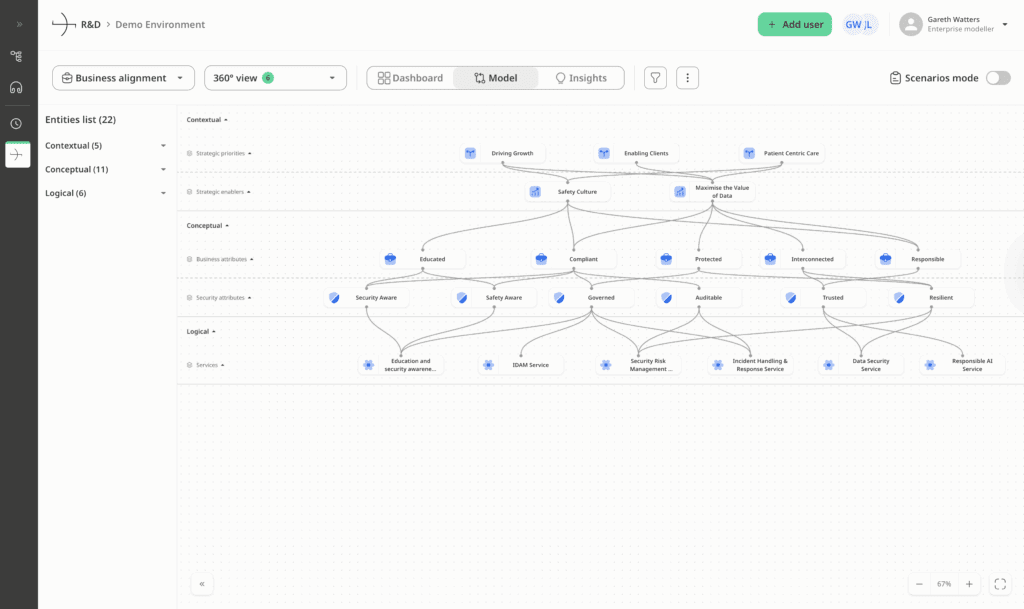Enter fullscreen with the expand icon
The height and width of the screenshot is (609, 1024).
coord(1001,584)
